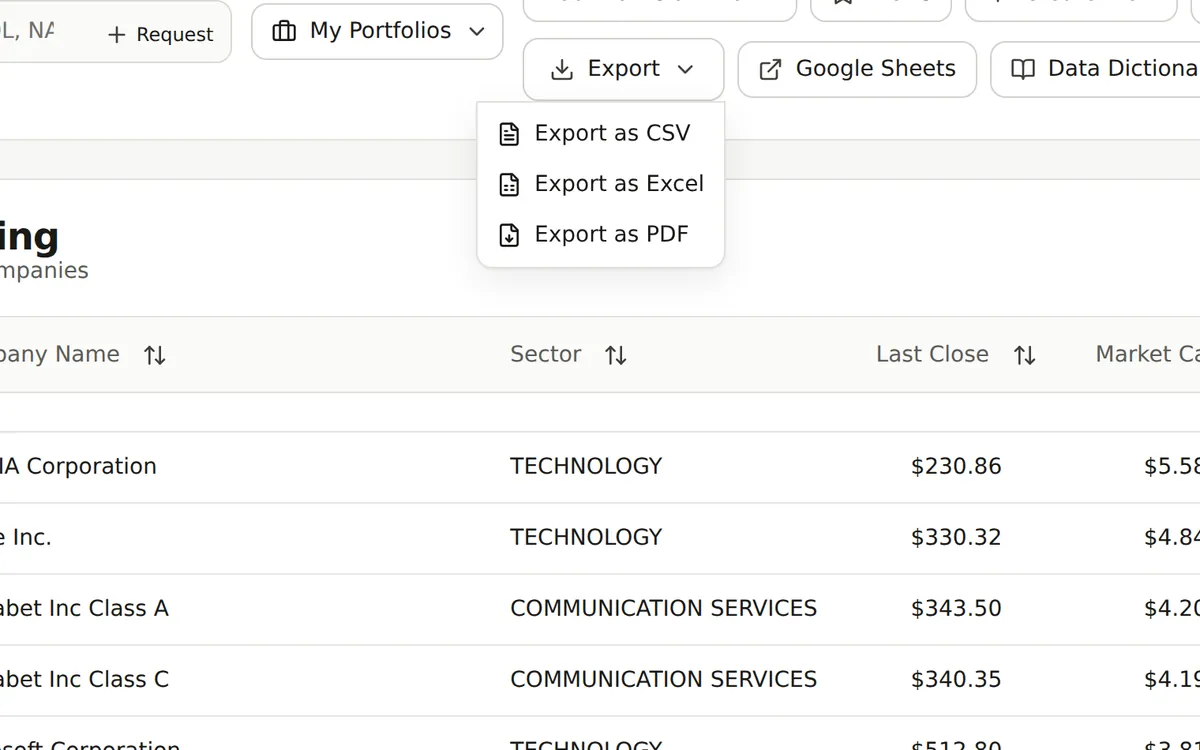
Task: Collapse the Export dropdown chevron
Action: point(685,69)
